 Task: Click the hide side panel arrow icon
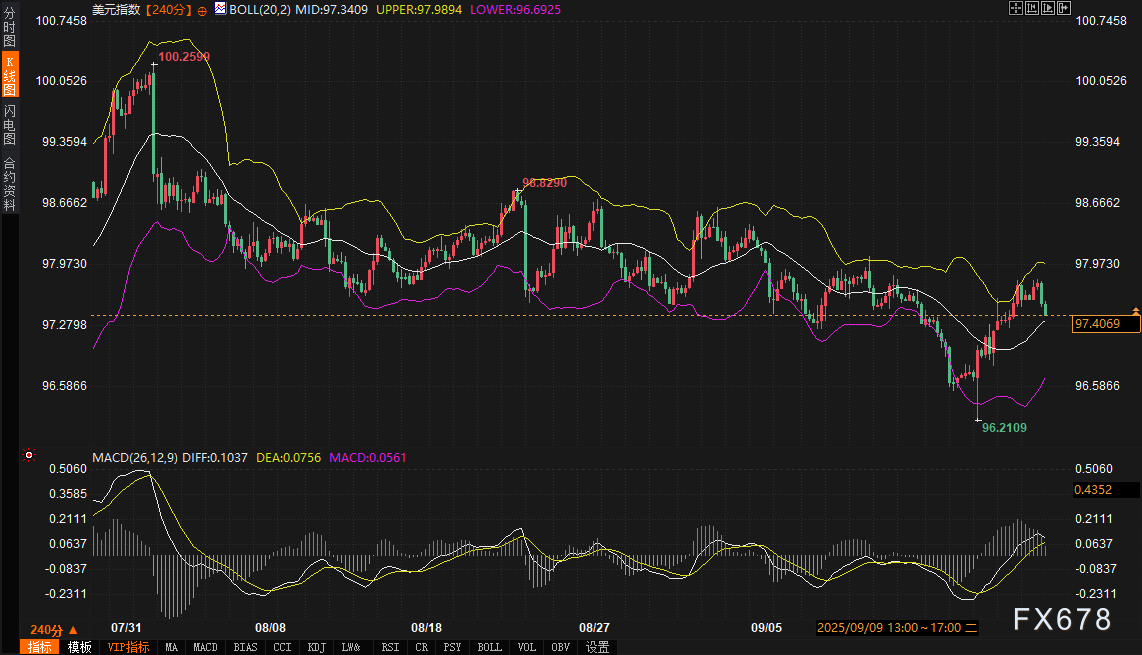coord(1065,8)
